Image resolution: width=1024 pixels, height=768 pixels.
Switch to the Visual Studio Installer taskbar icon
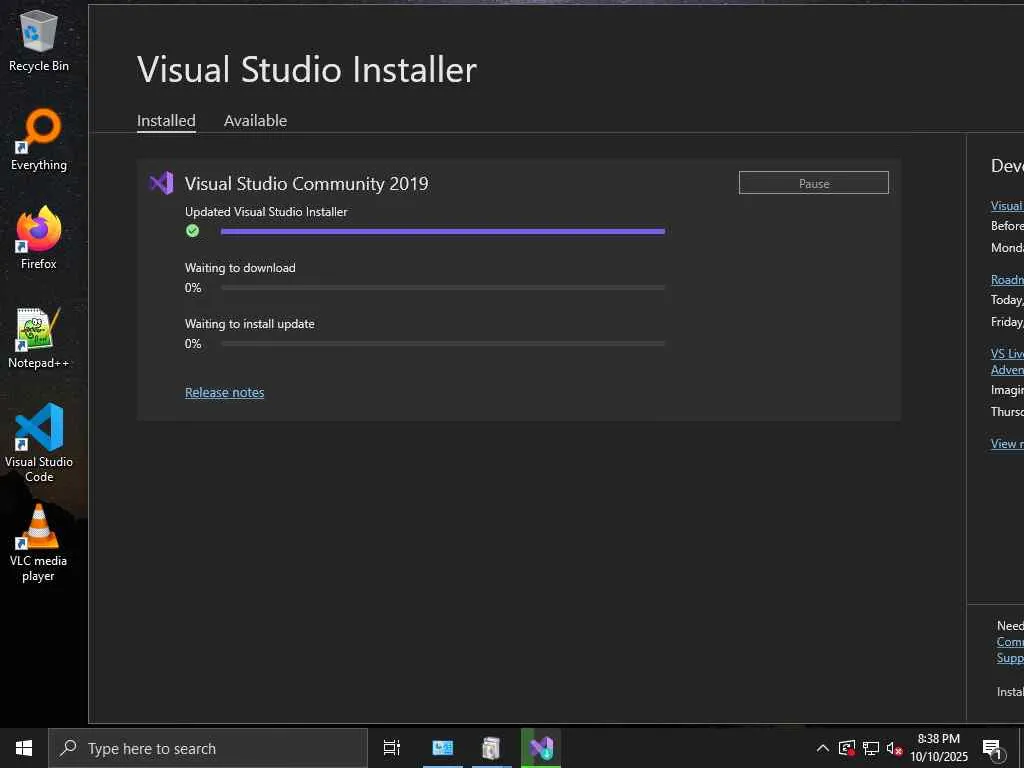[x=541, y=748]
